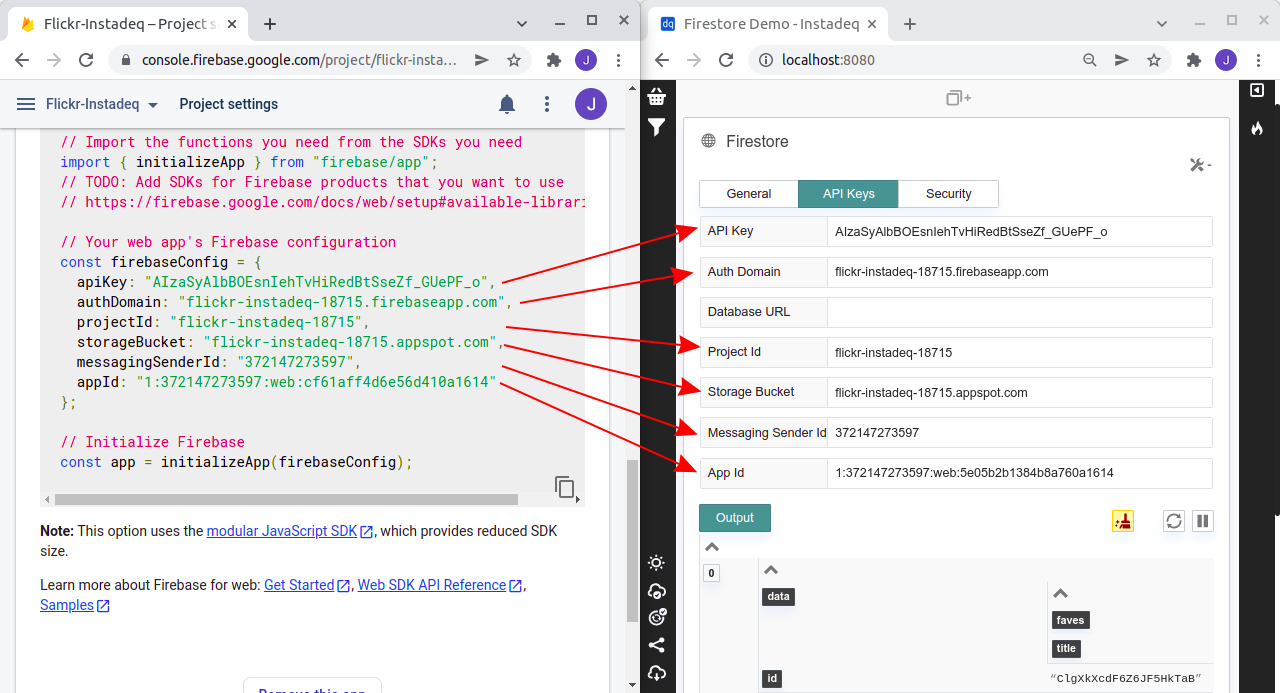Click zoom magnifier icon in localhost address bar
Image resolution: width=1280 pixels, height=693 pixels.
(1090, 60)
